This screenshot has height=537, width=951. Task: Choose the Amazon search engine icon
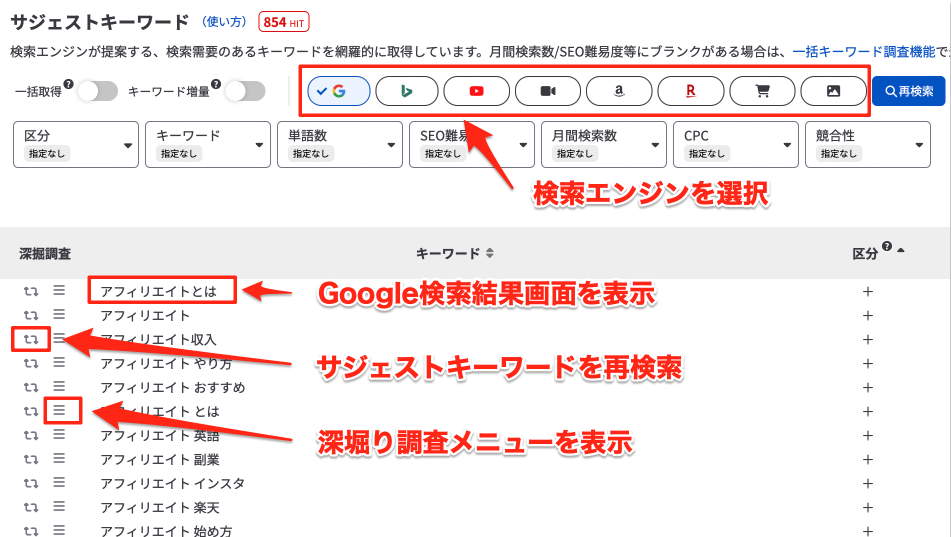[619, 91]
